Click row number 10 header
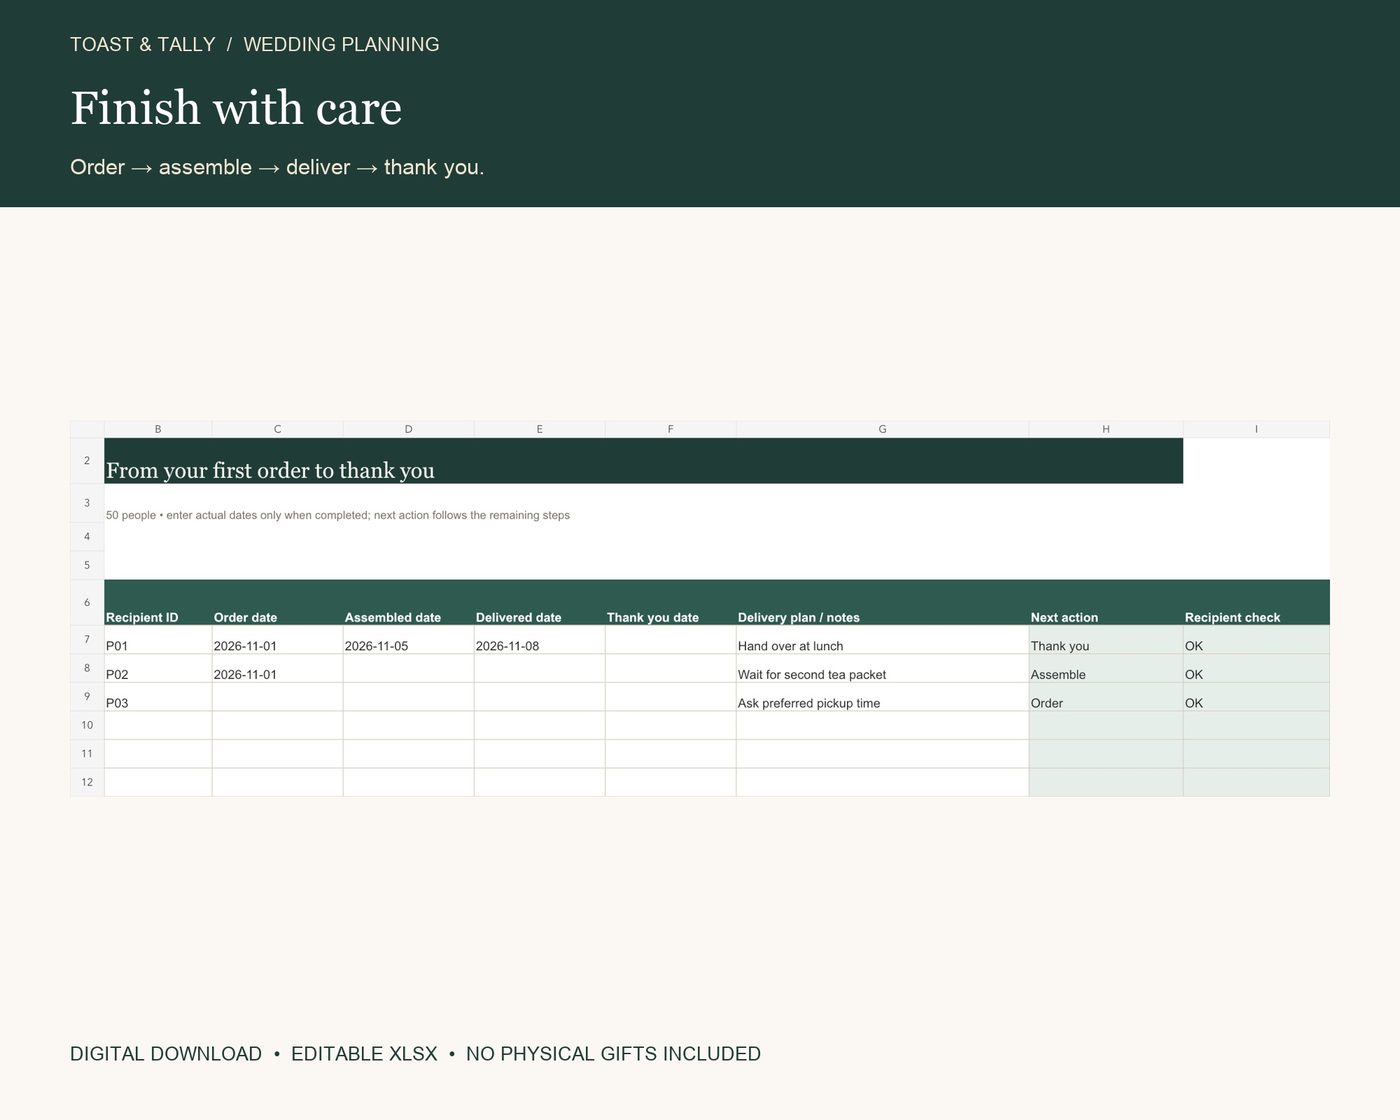Viewport: 1400px width, 1120px height. (x=87, y=725)
